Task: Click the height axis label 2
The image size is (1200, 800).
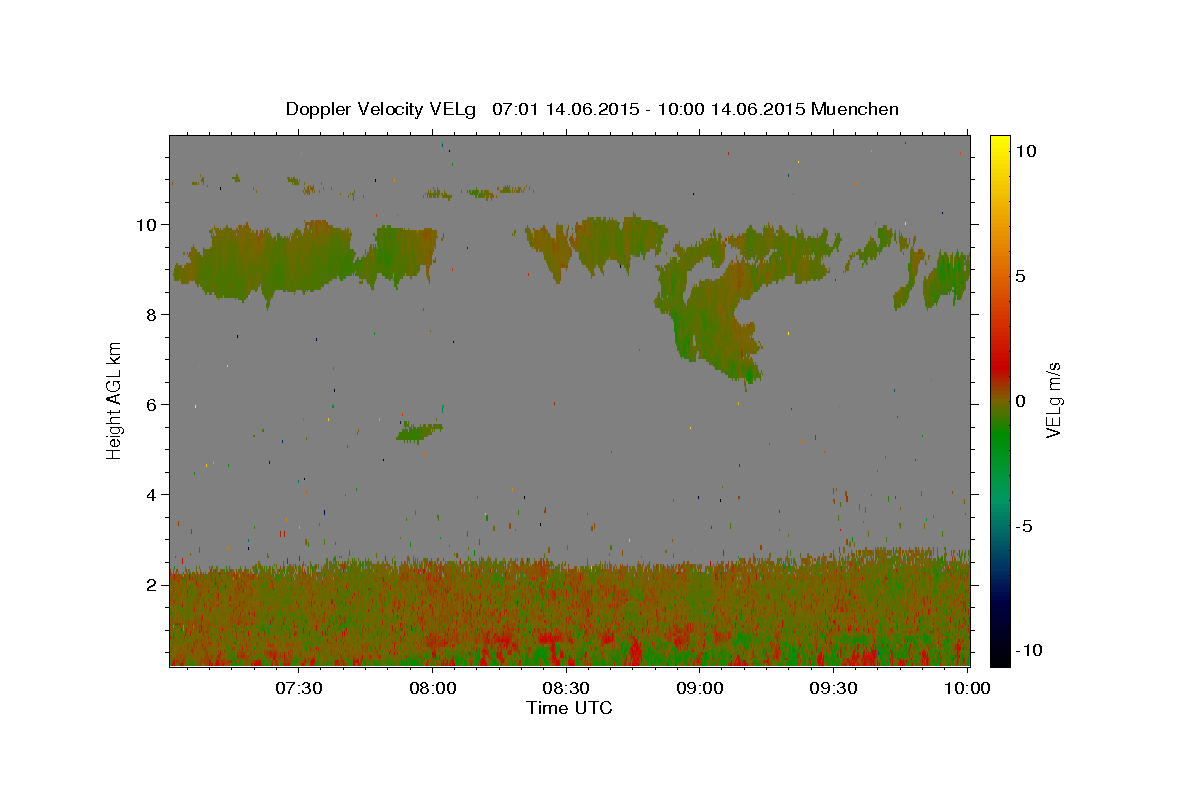Action: 152,584
